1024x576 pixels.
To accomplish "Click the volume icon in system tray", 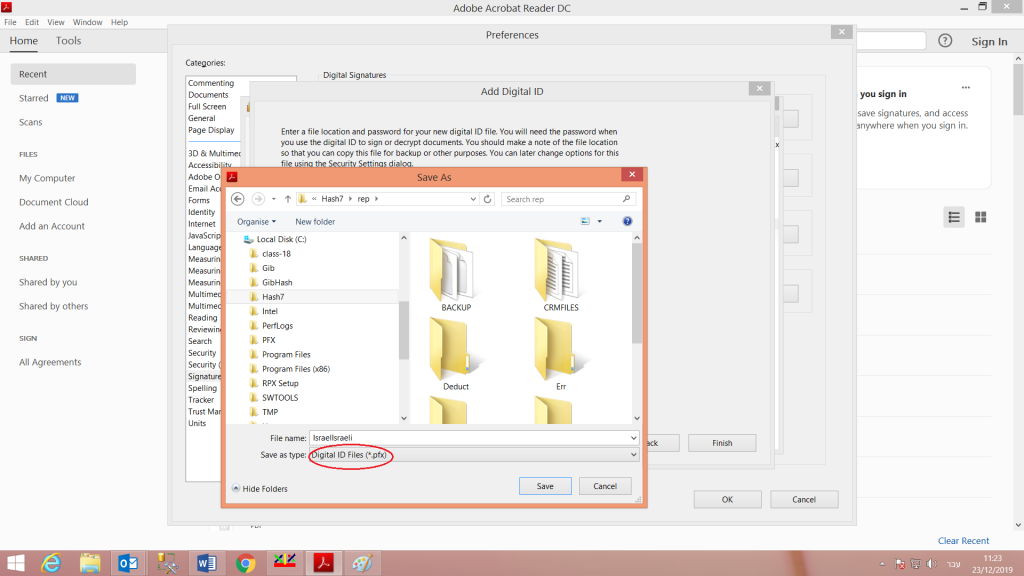I will point(931,564).
